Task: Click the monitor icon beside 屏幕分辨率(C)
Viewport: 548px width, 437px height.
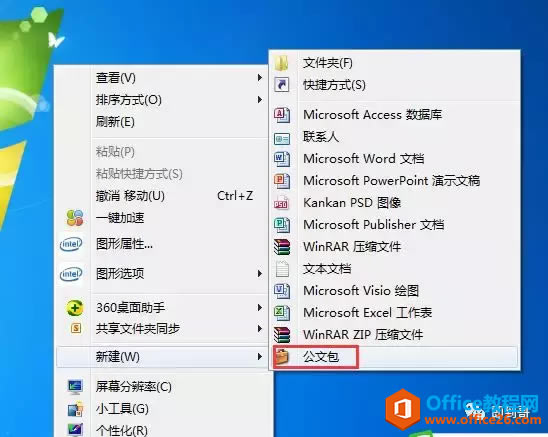Action: [75, 387]
